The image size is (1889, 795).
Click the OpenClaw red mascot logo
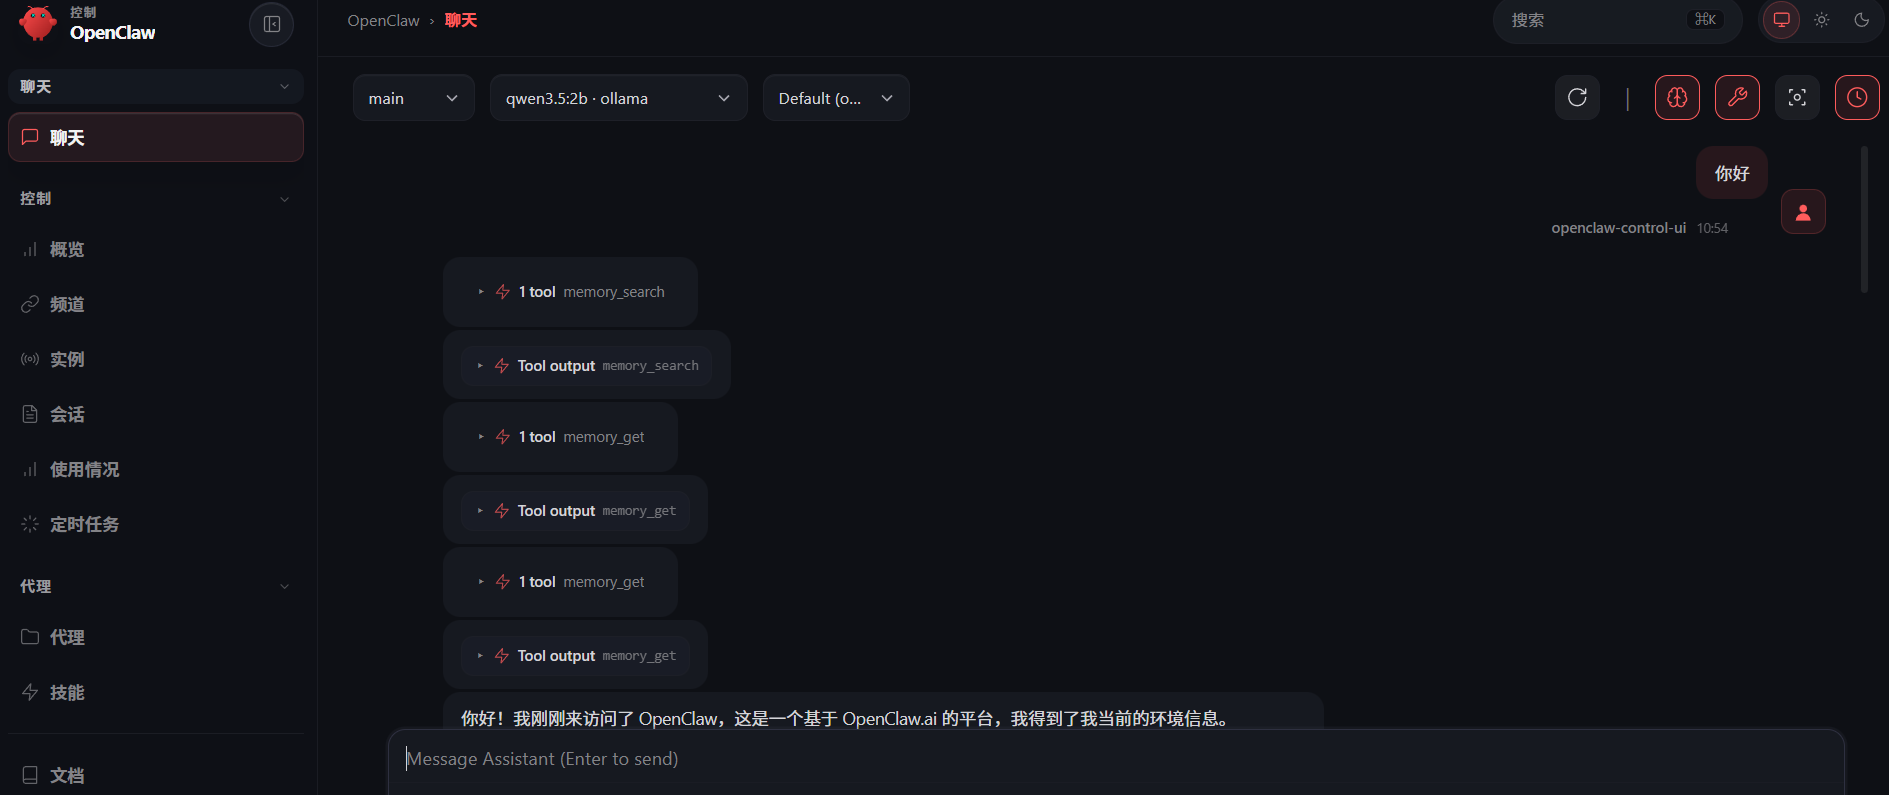(38, 23)
